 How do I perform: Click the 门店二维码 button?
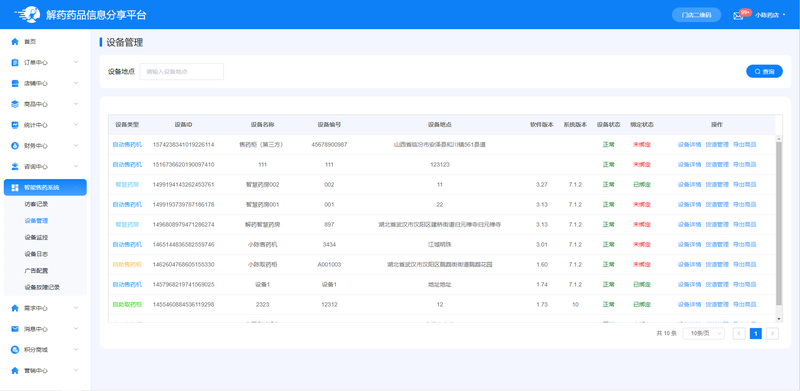[x=696, y=15]
